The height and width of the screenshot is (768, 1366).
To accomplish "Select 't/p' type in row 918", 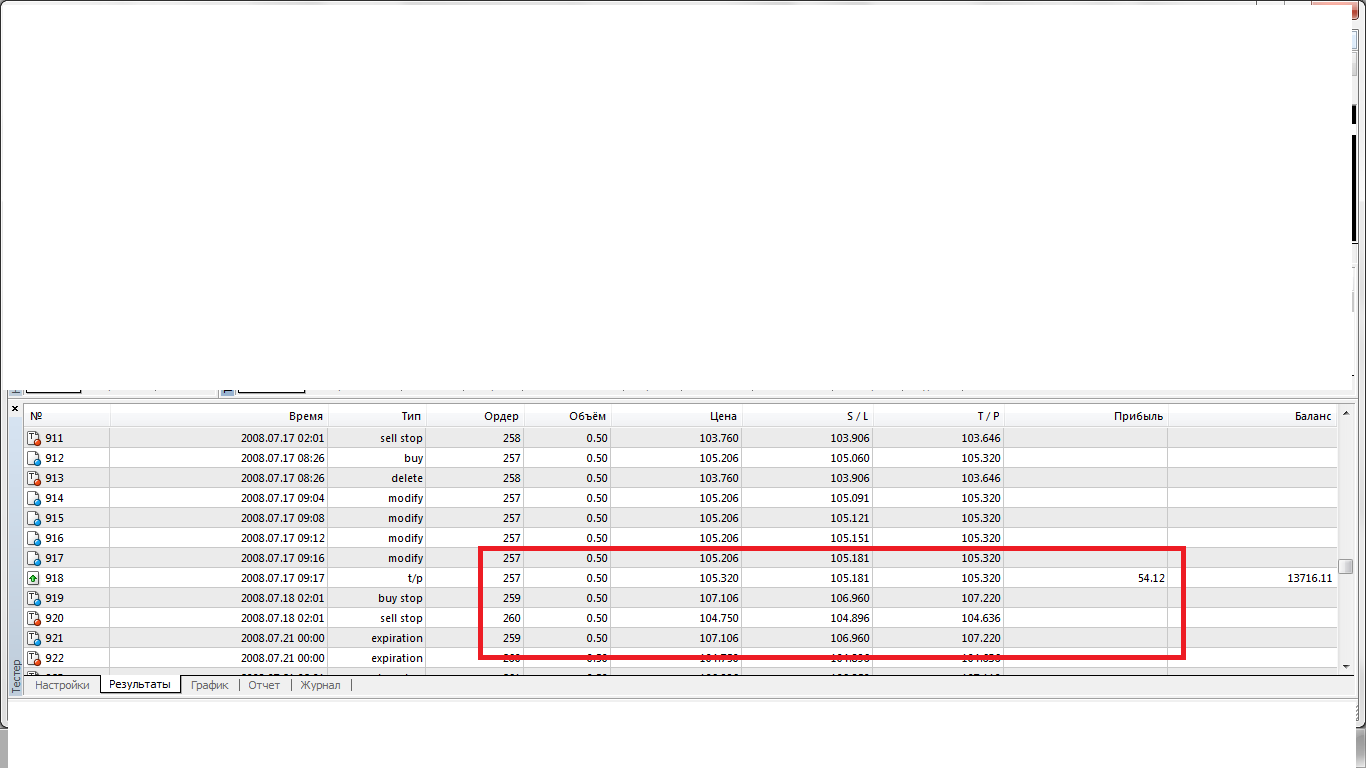I will [x=414, y=578].
